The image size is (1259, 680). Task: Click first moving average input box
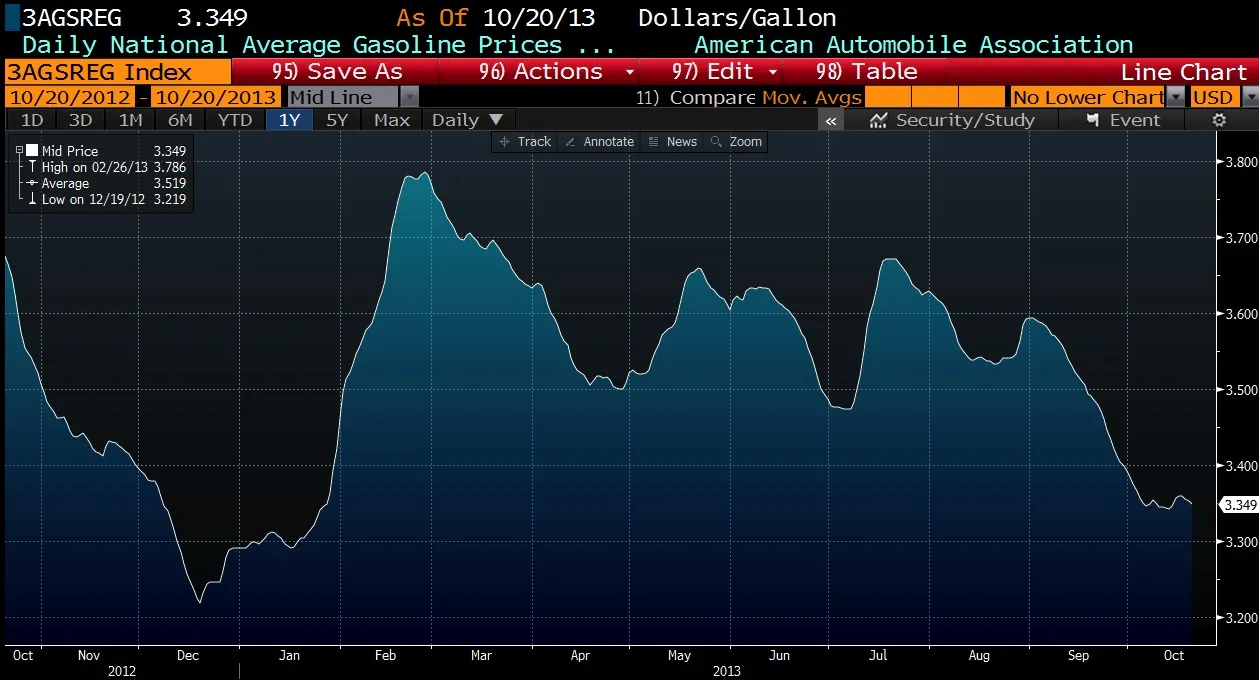pyautogui.click(x=886, y=97)
